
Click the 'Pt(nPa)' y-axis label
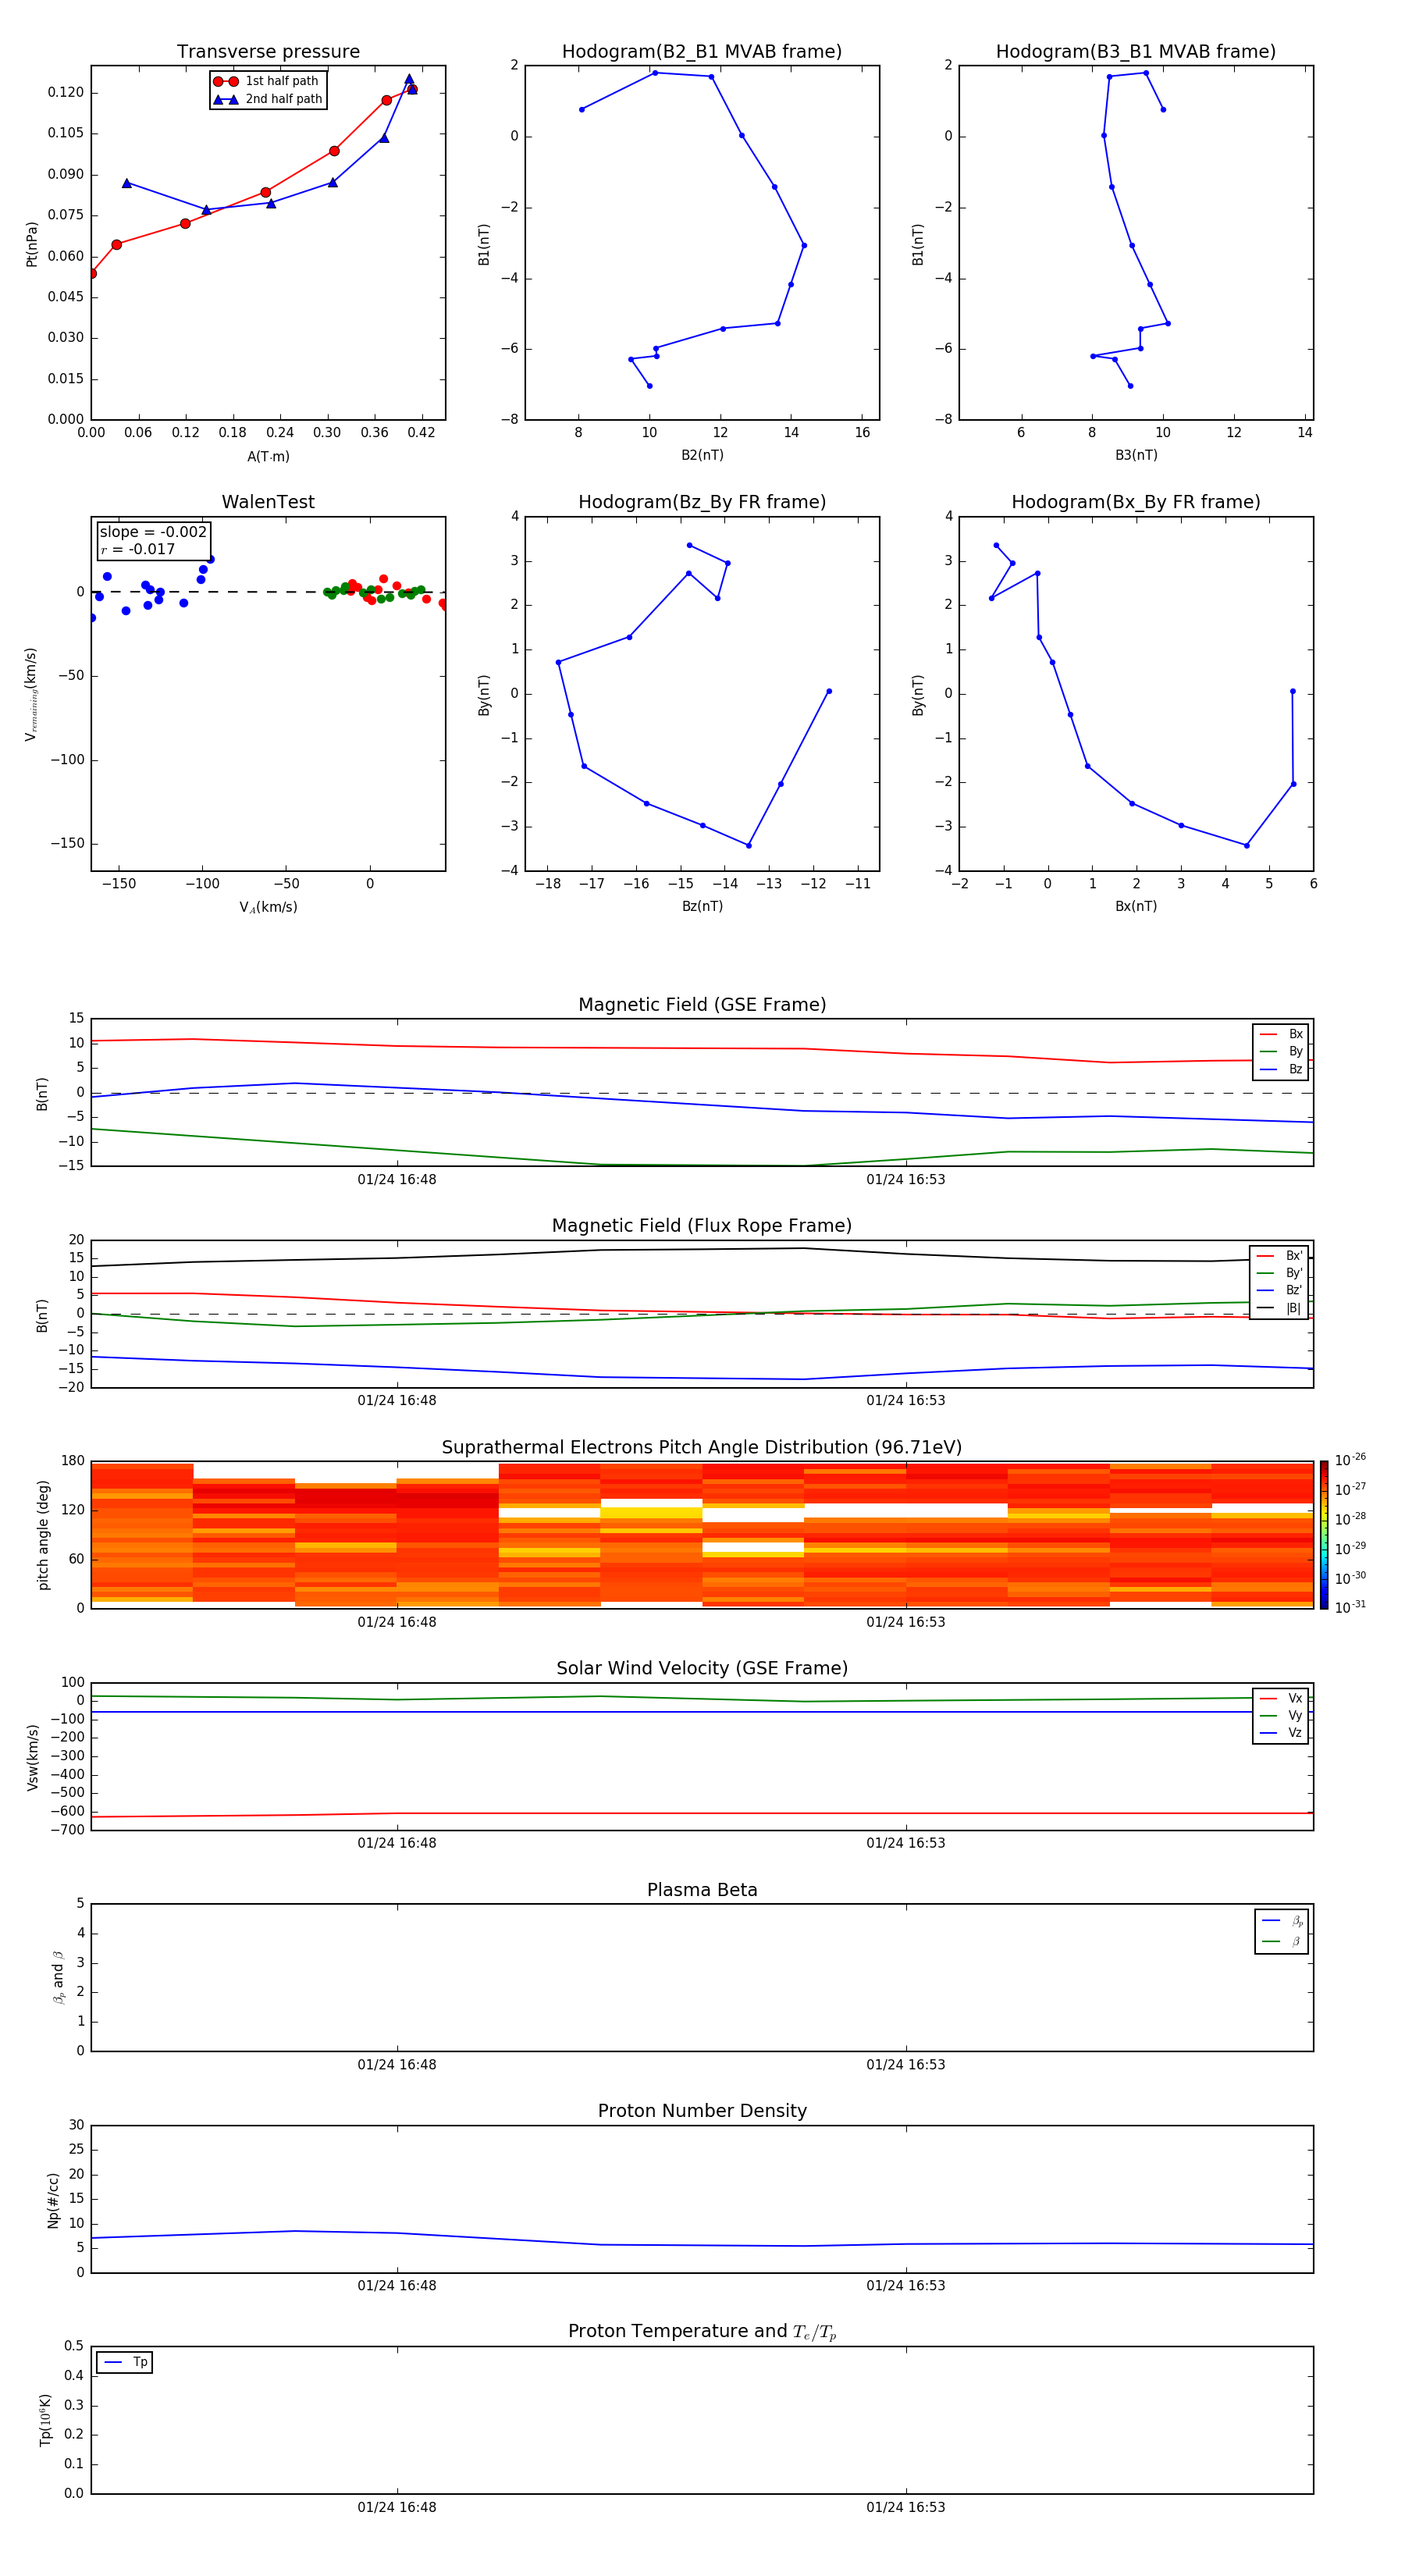(x=31, y=244)
